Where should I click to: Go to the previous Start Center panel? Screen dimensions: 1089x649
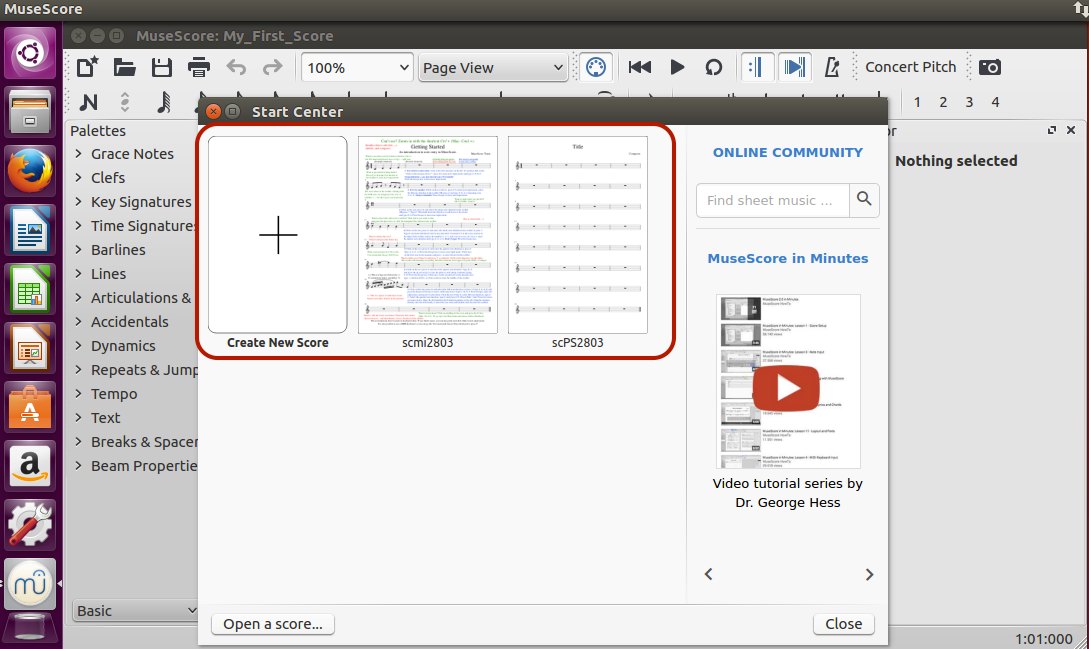[708, 574]
